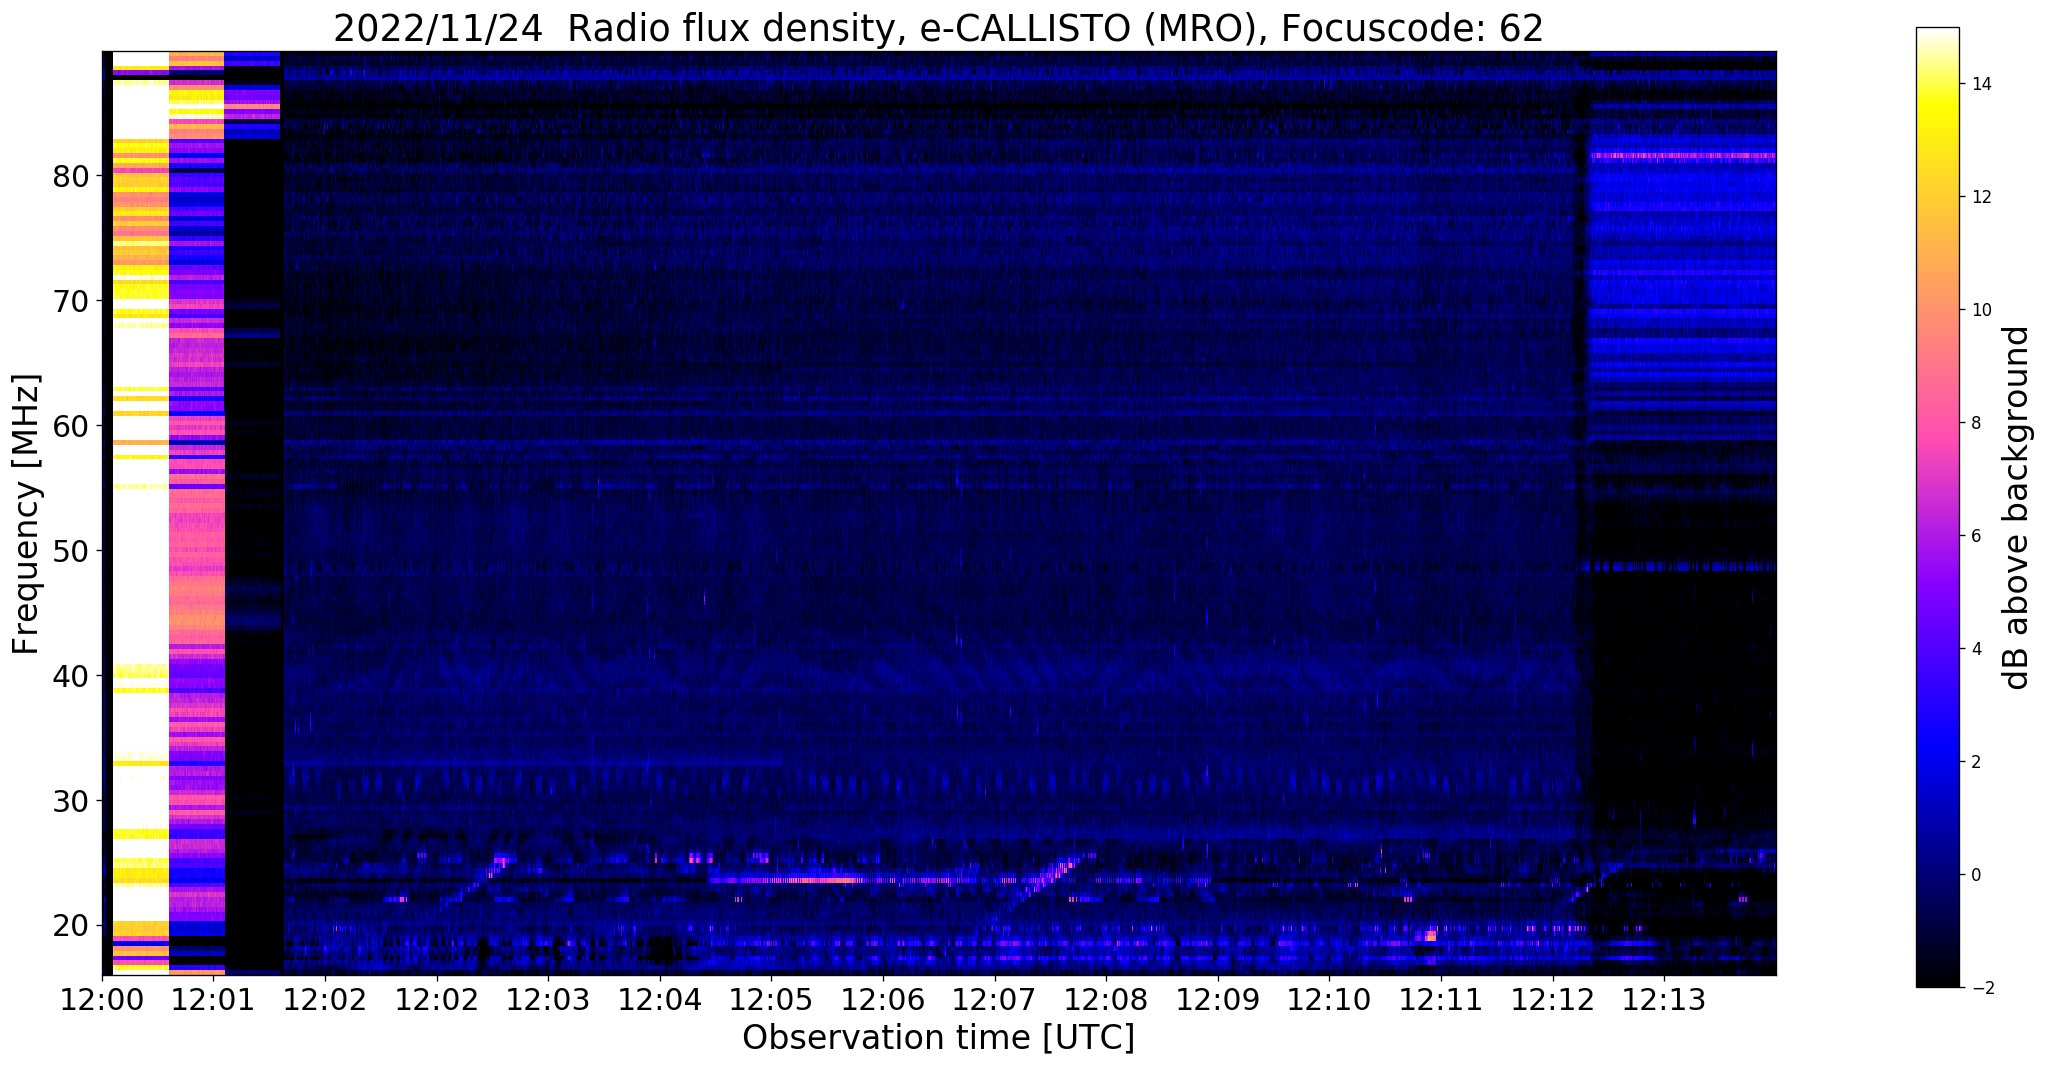This screenshot has width=2047, height=1067.
Task: Click the 60 tick on frequency axis
Action: click(x=70, y=427)
